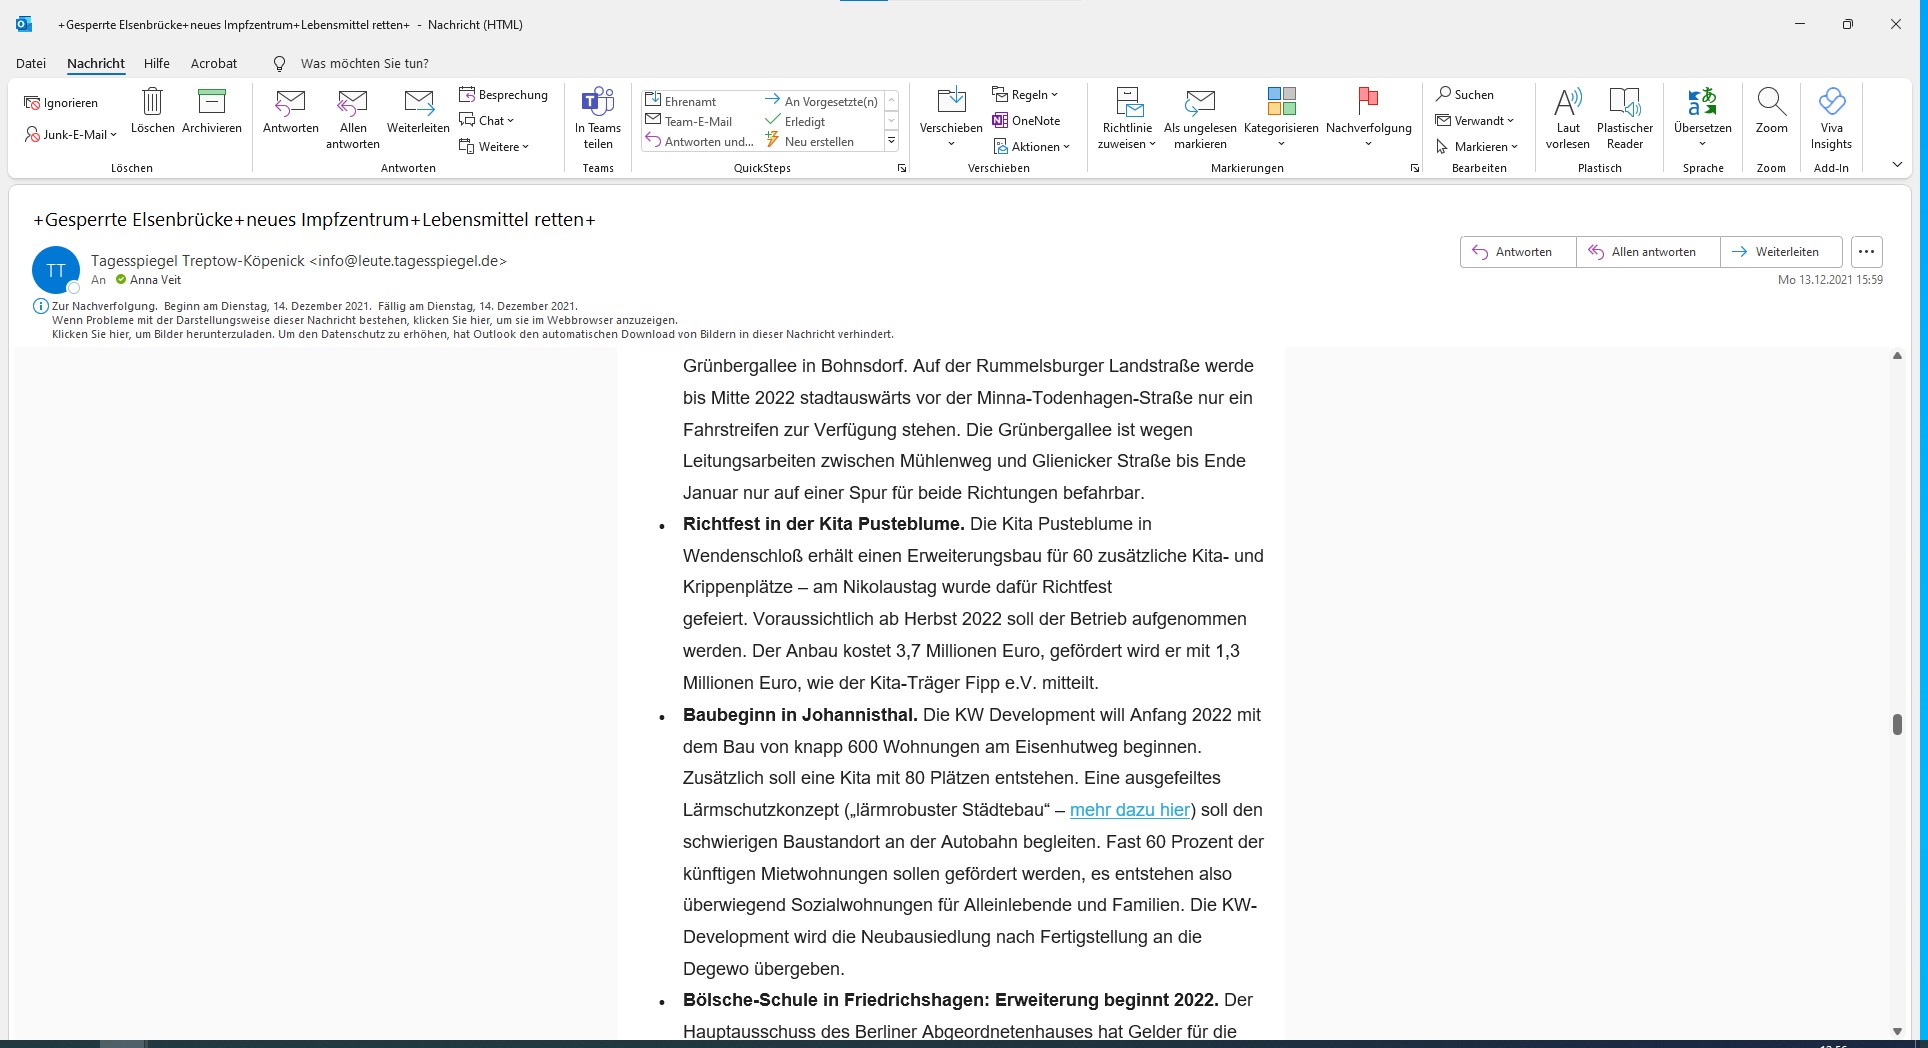This screenshot has width=1928, height=1048.
Task: Open Richtlinie zuweisen dropdown
Action: (x=1127, y=118)
